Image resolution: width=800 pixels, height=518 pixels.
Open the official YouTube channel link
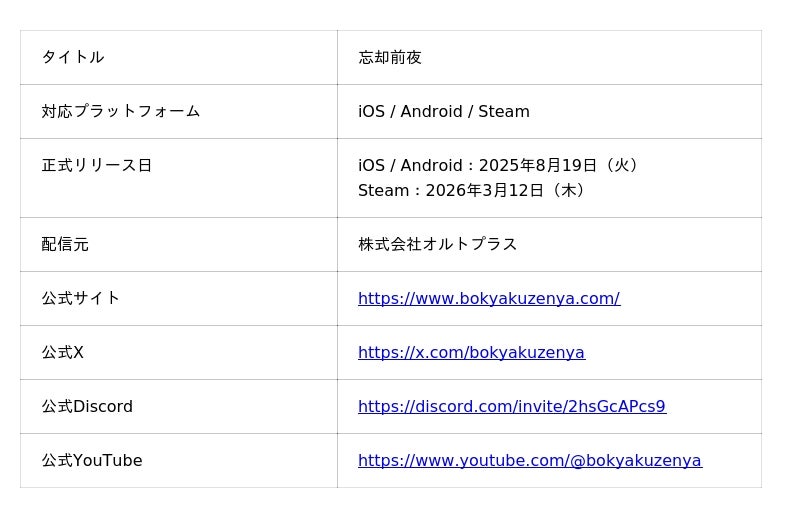pyautogui.click(x=530, y=461)
